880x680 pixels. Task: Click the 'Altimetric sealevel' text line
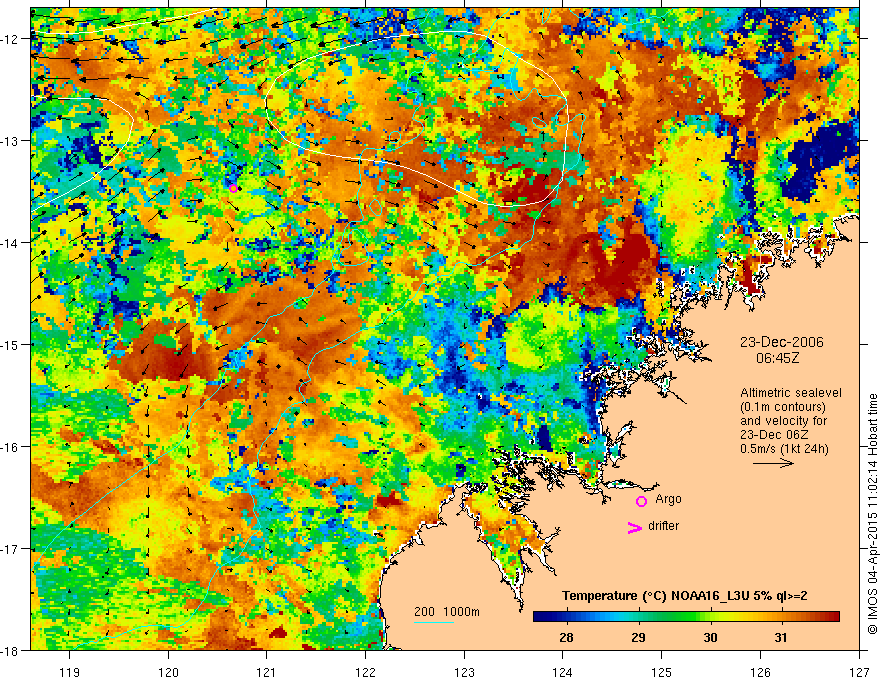point(791,393)
